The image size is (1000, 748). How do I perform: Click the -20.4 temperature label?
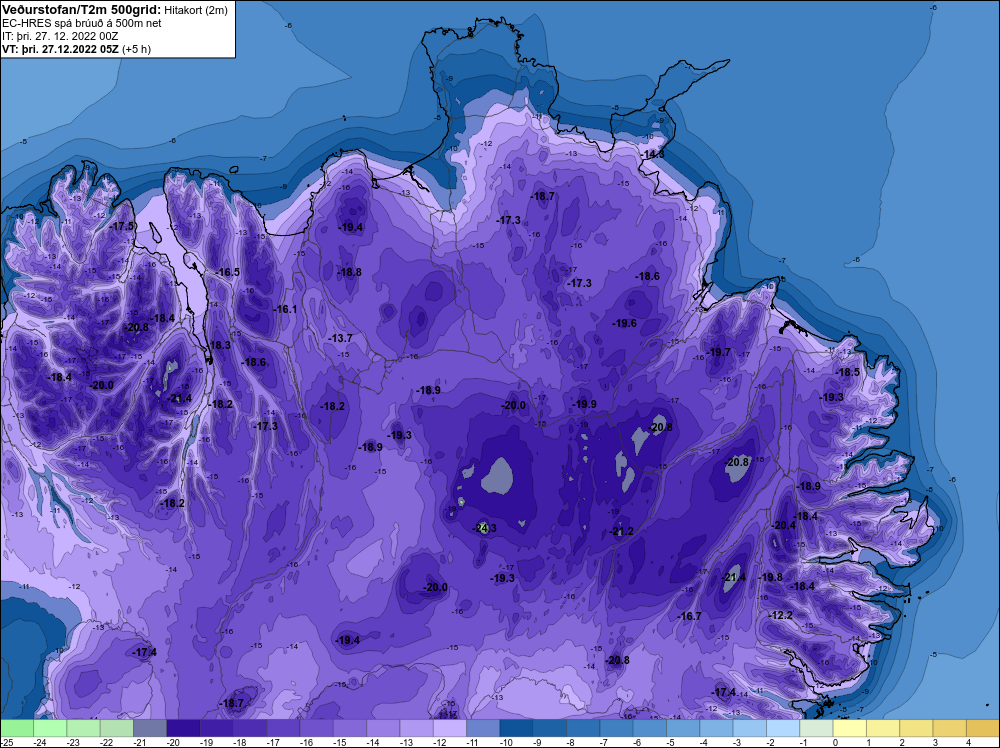[784, 525]
